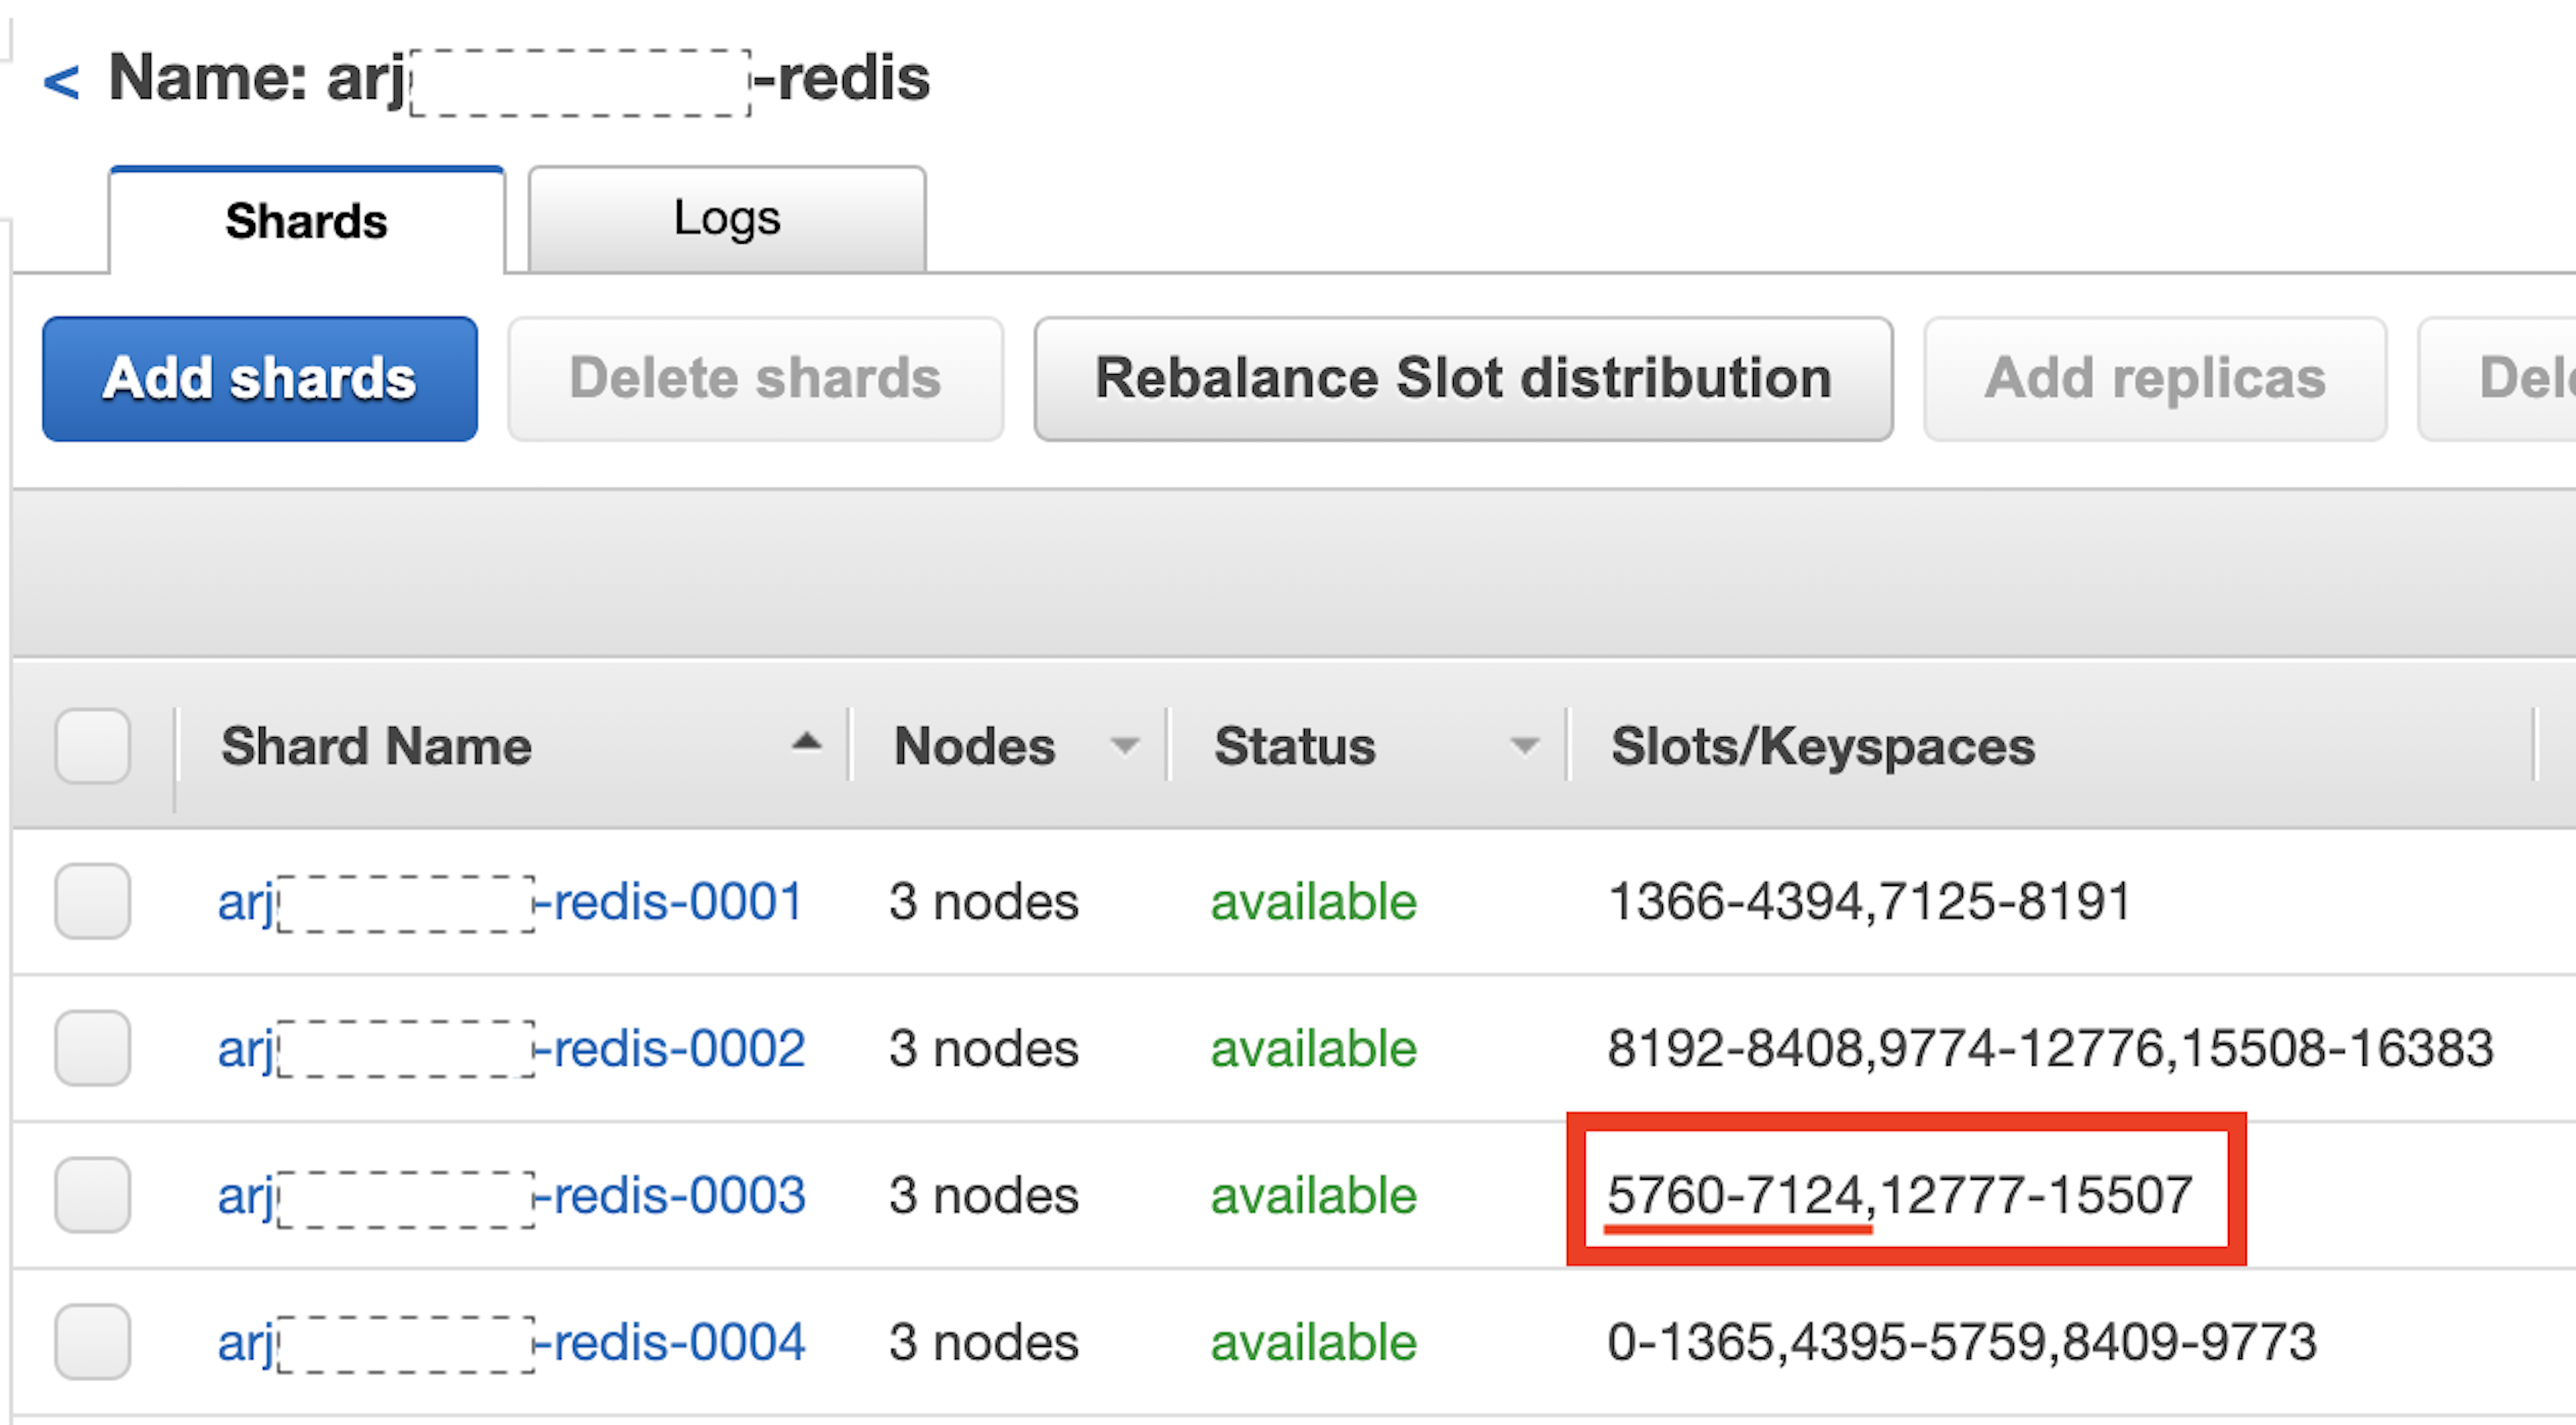Click the Add replicas button
The height and width of the screenshot is (1425, 2576).
2154,379
